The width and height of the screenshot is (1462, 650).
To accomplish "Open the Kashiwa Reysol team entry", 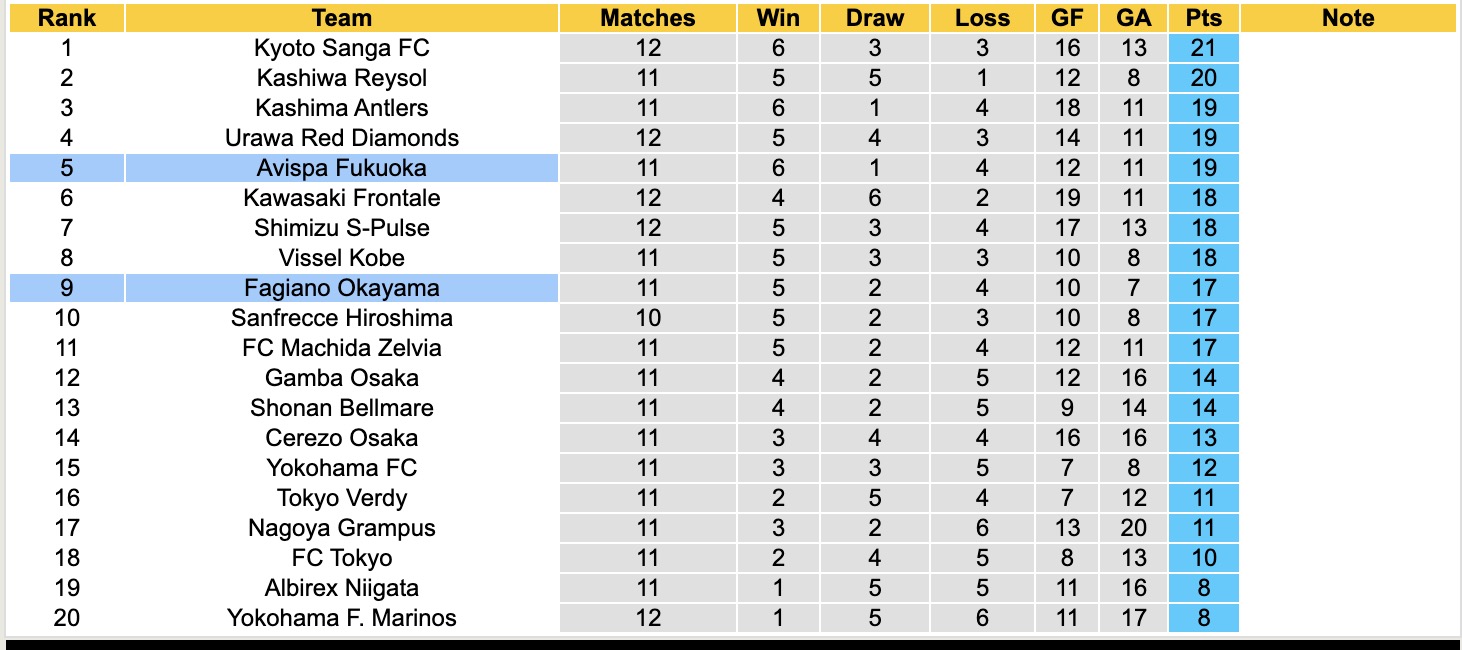I will 341,78.
